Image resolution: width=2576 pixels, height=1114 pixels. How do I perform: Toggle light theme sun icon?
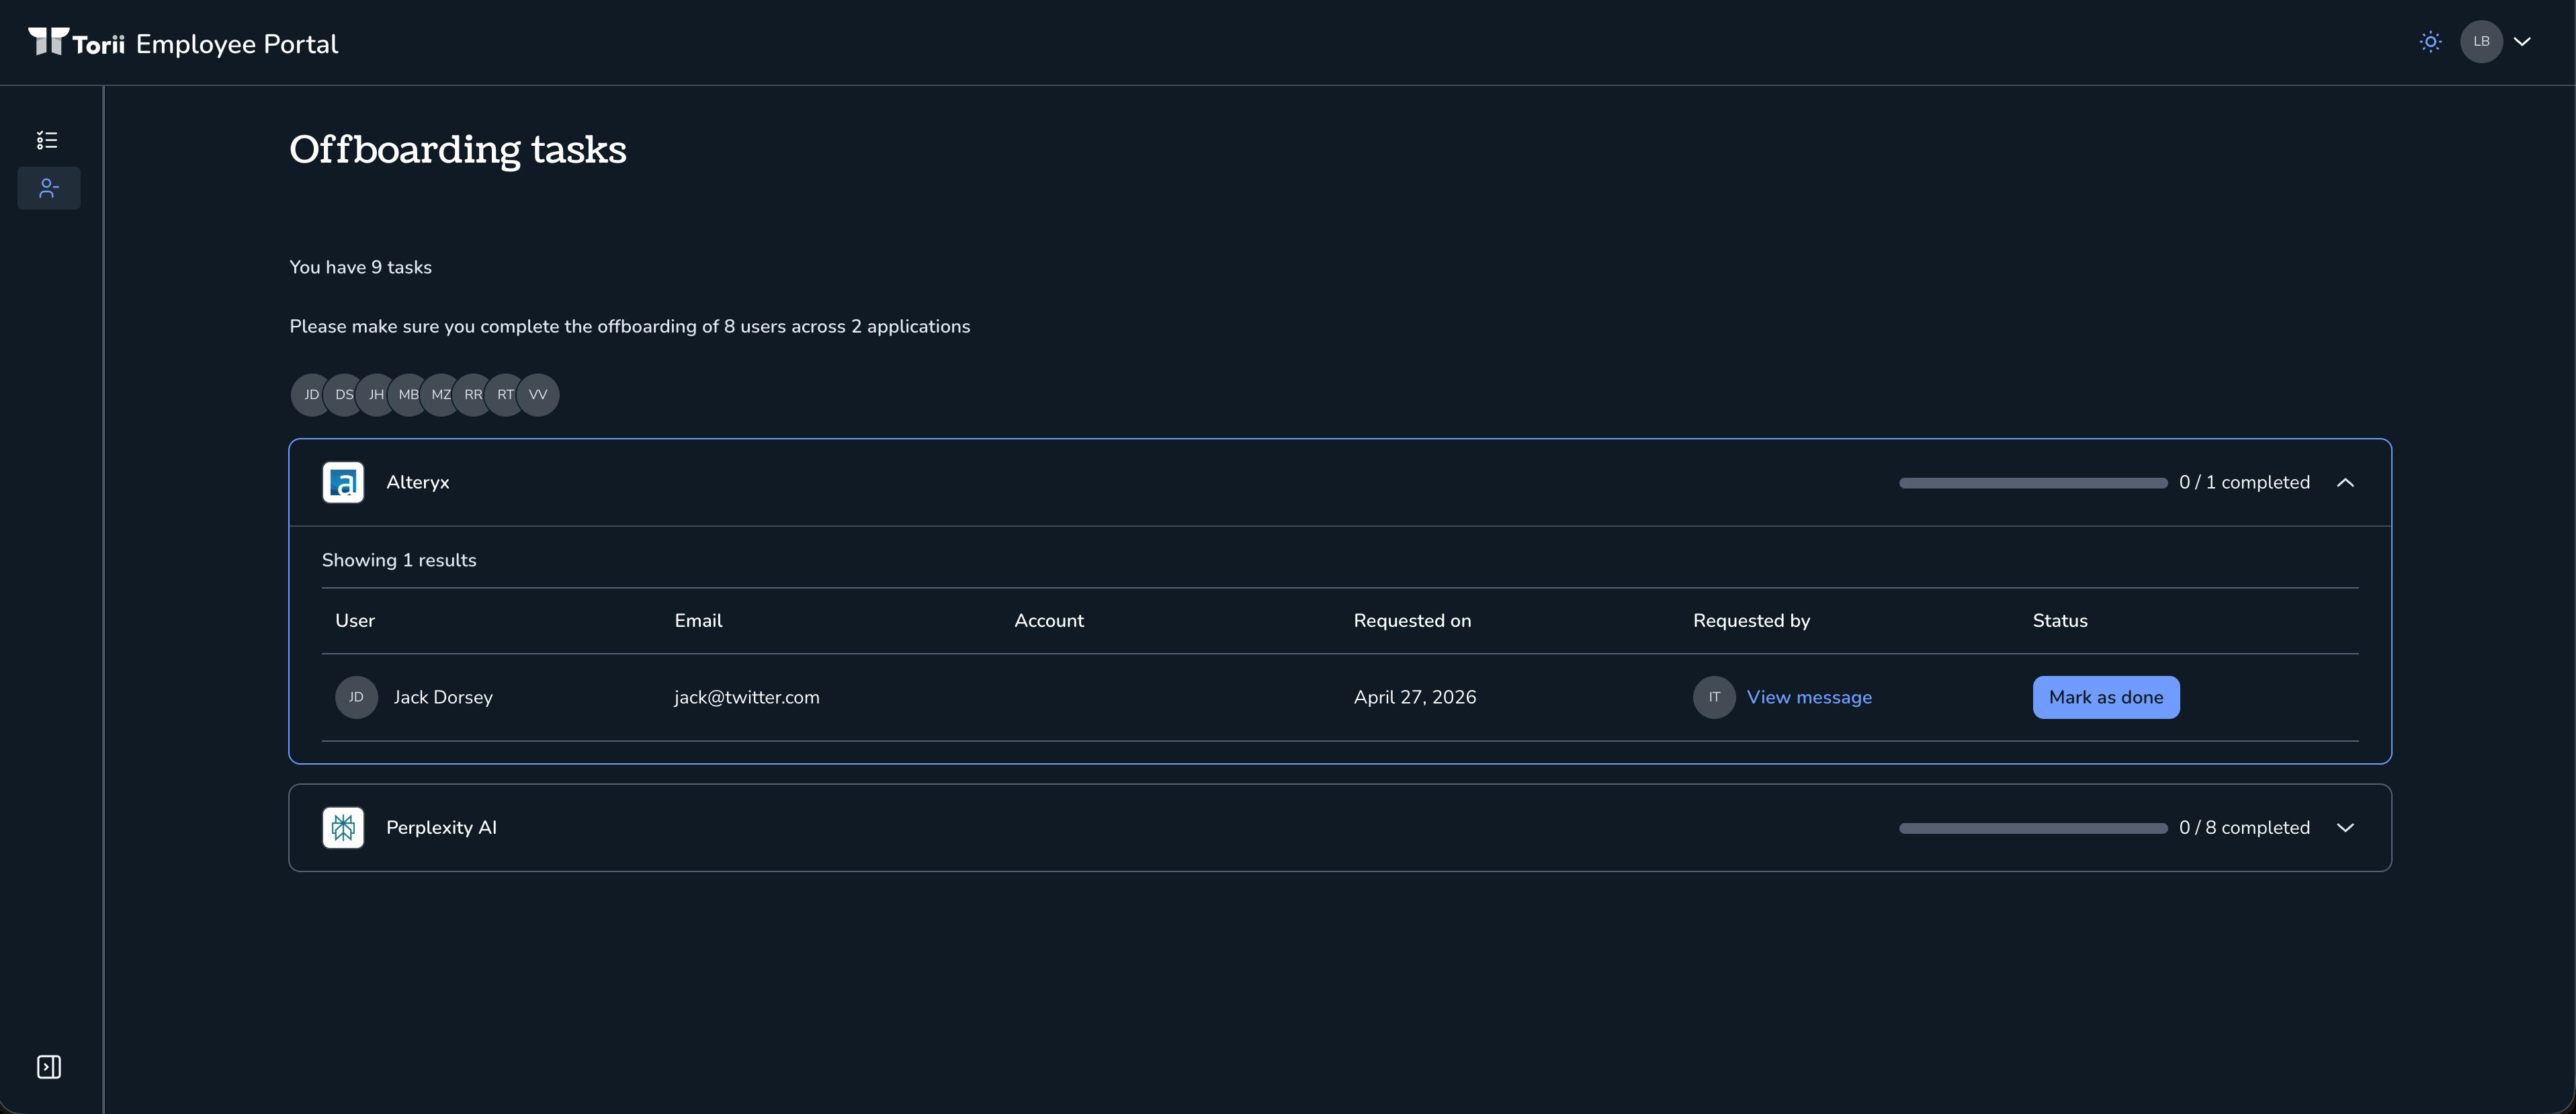(x=2430, y=42)
